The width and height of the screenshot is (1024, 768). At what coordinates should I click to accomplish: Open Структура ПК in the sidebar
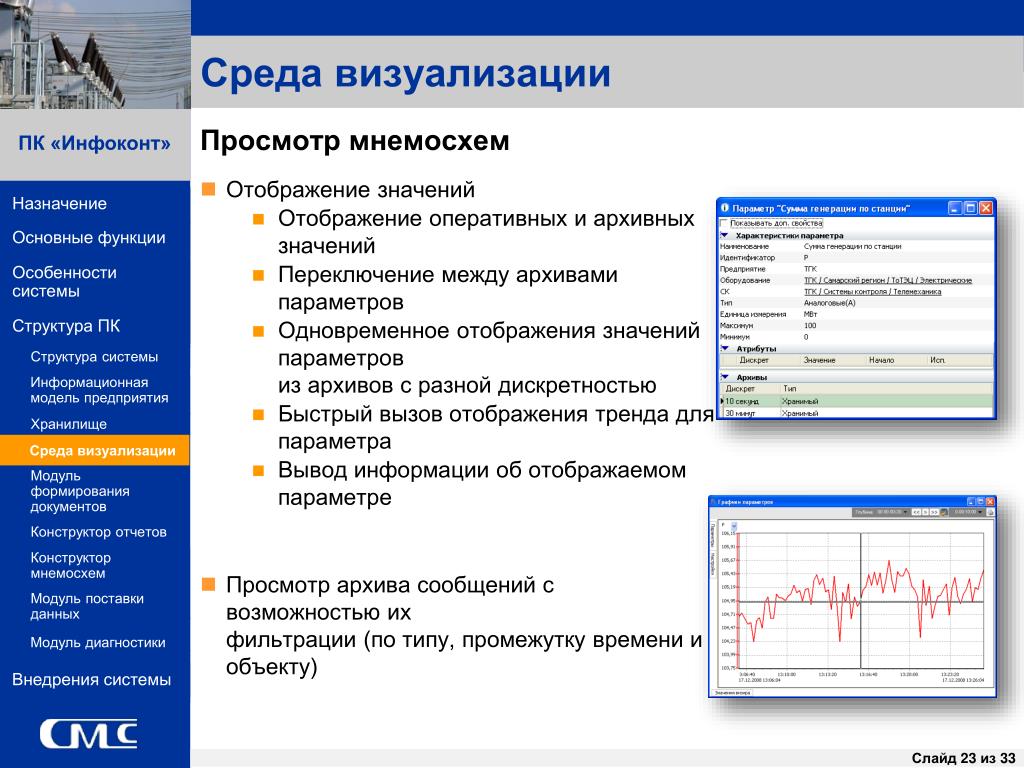coord(66,326)
